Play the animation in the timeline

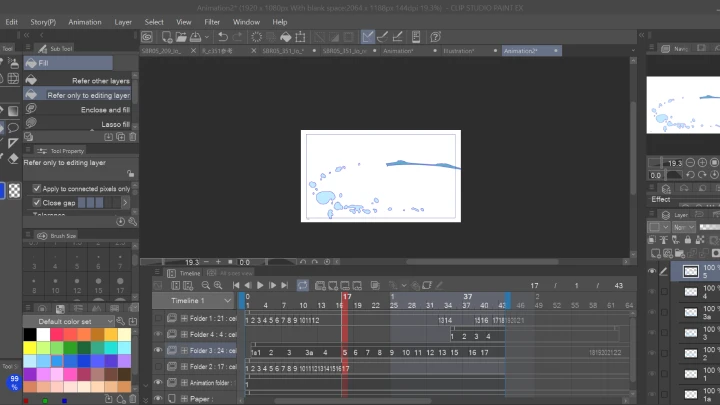260,286
